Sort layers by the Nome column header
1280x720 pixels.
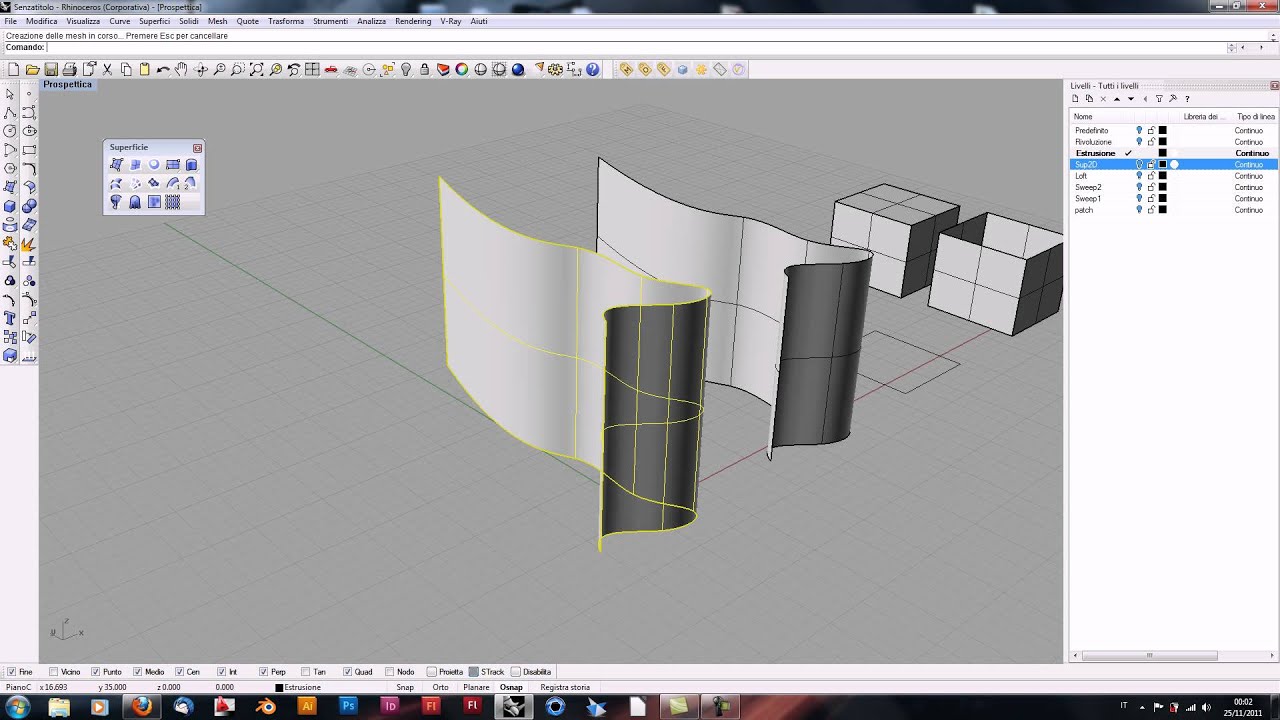tap(1083, 117)
